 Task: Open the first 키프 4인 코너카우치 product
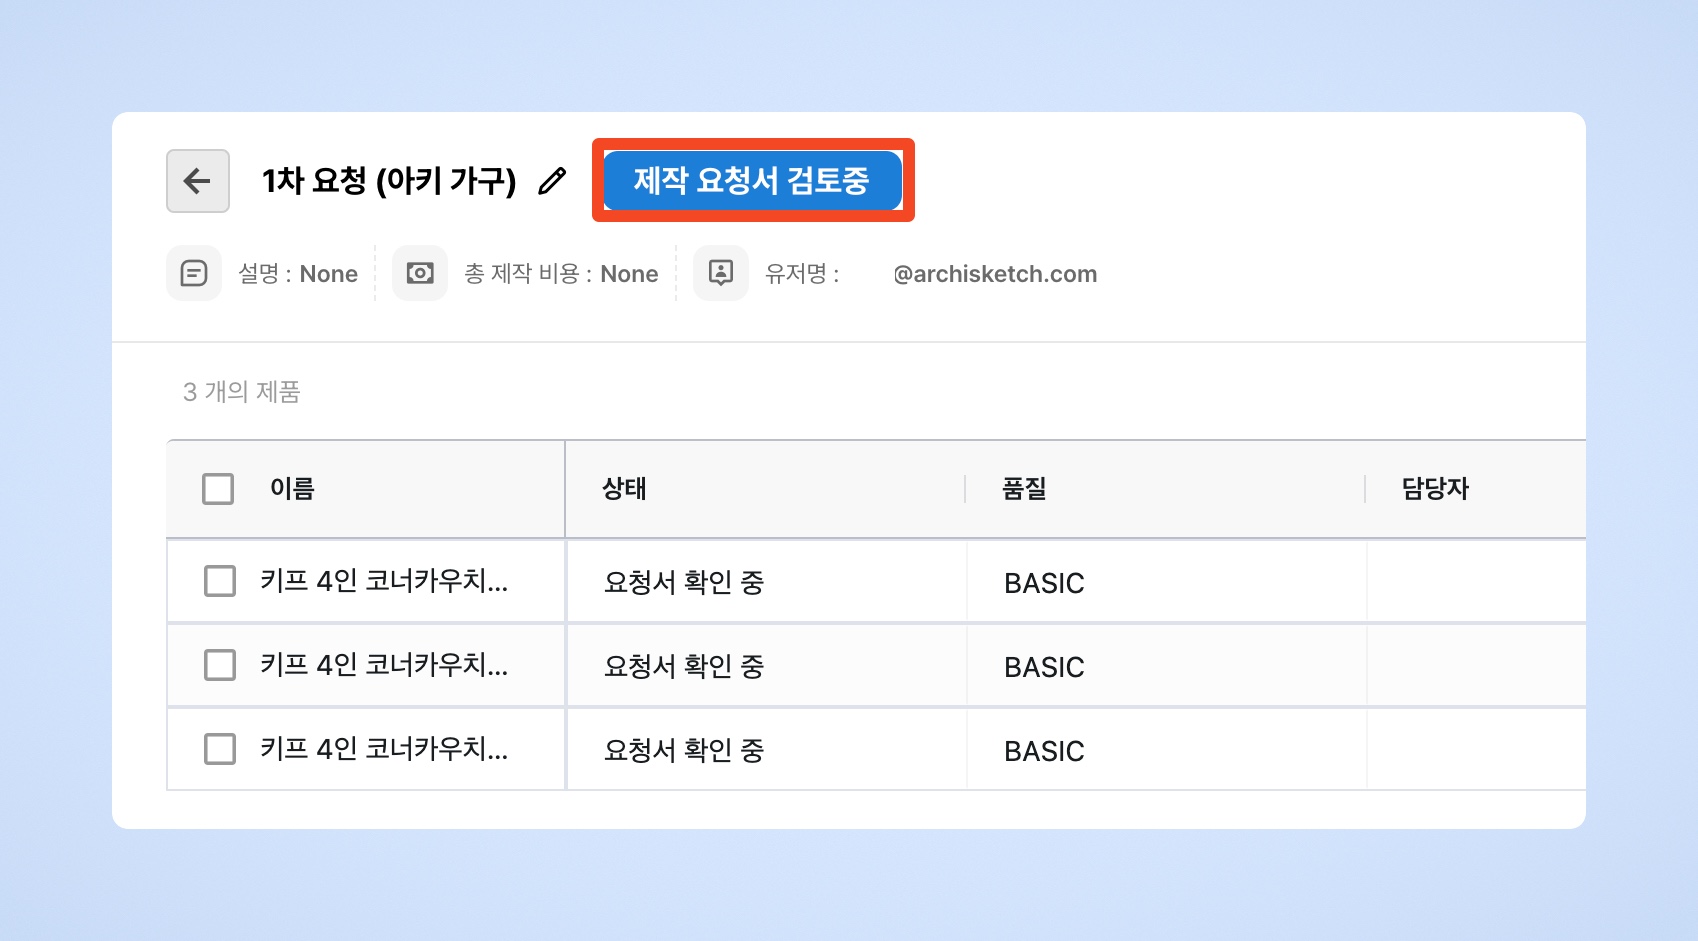(x=384, y=581)
